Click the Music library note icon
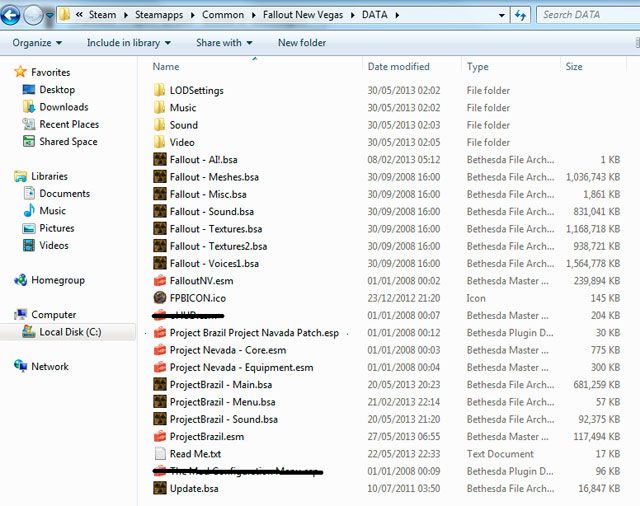The height and width of the screenshot is (506, 640). click(x=29, y=211)
